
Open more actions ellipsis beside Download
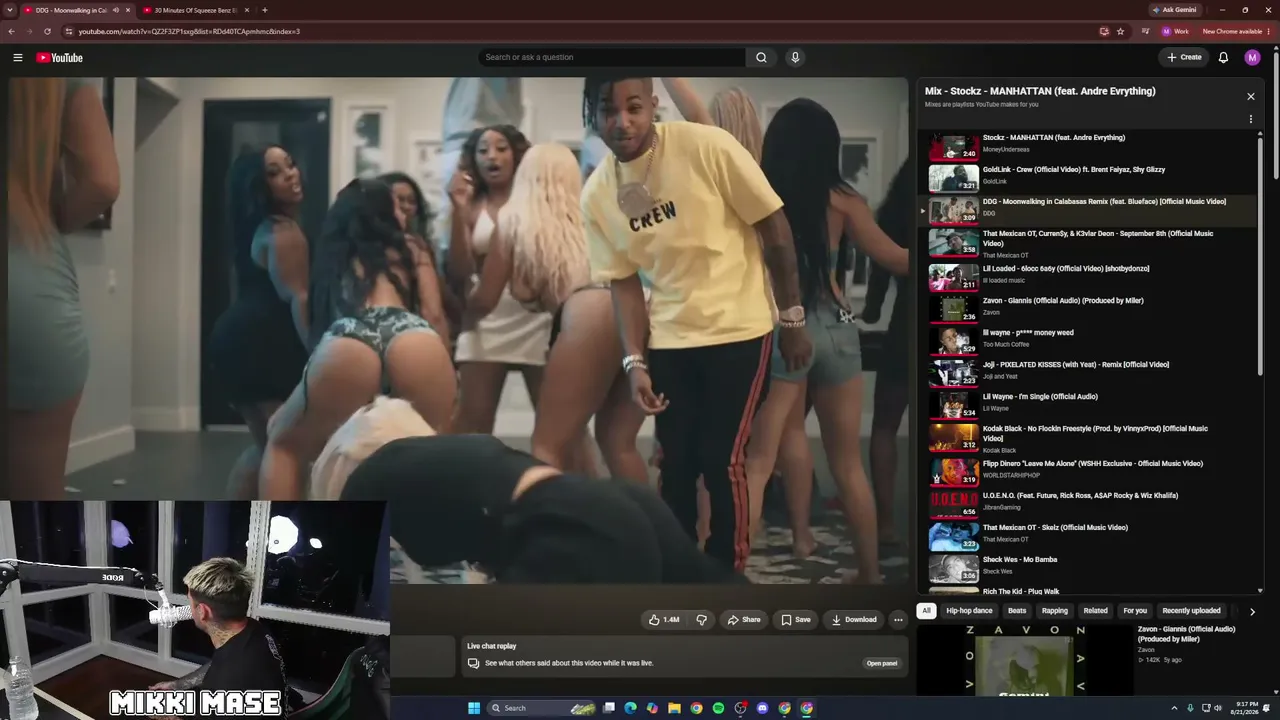pyautogui.click(x=898, y=620)
